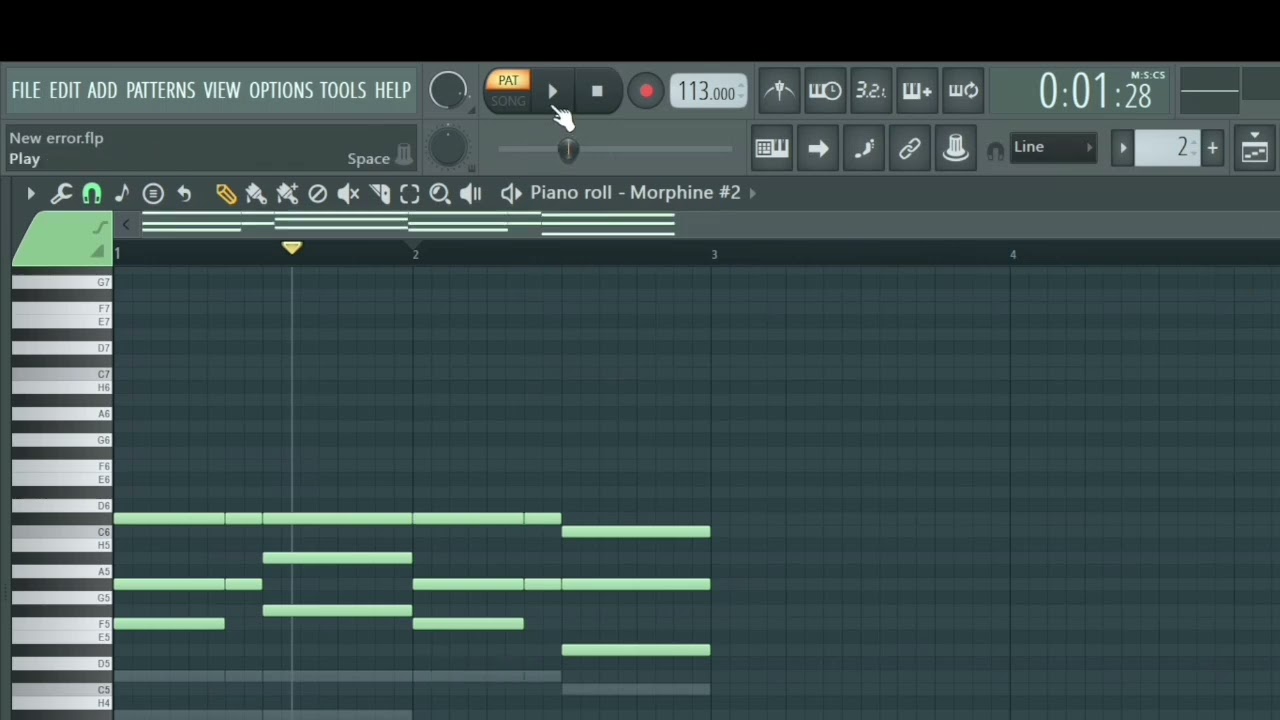
Task: Switch to PAT pattern mode
Action: click(508, 81)
